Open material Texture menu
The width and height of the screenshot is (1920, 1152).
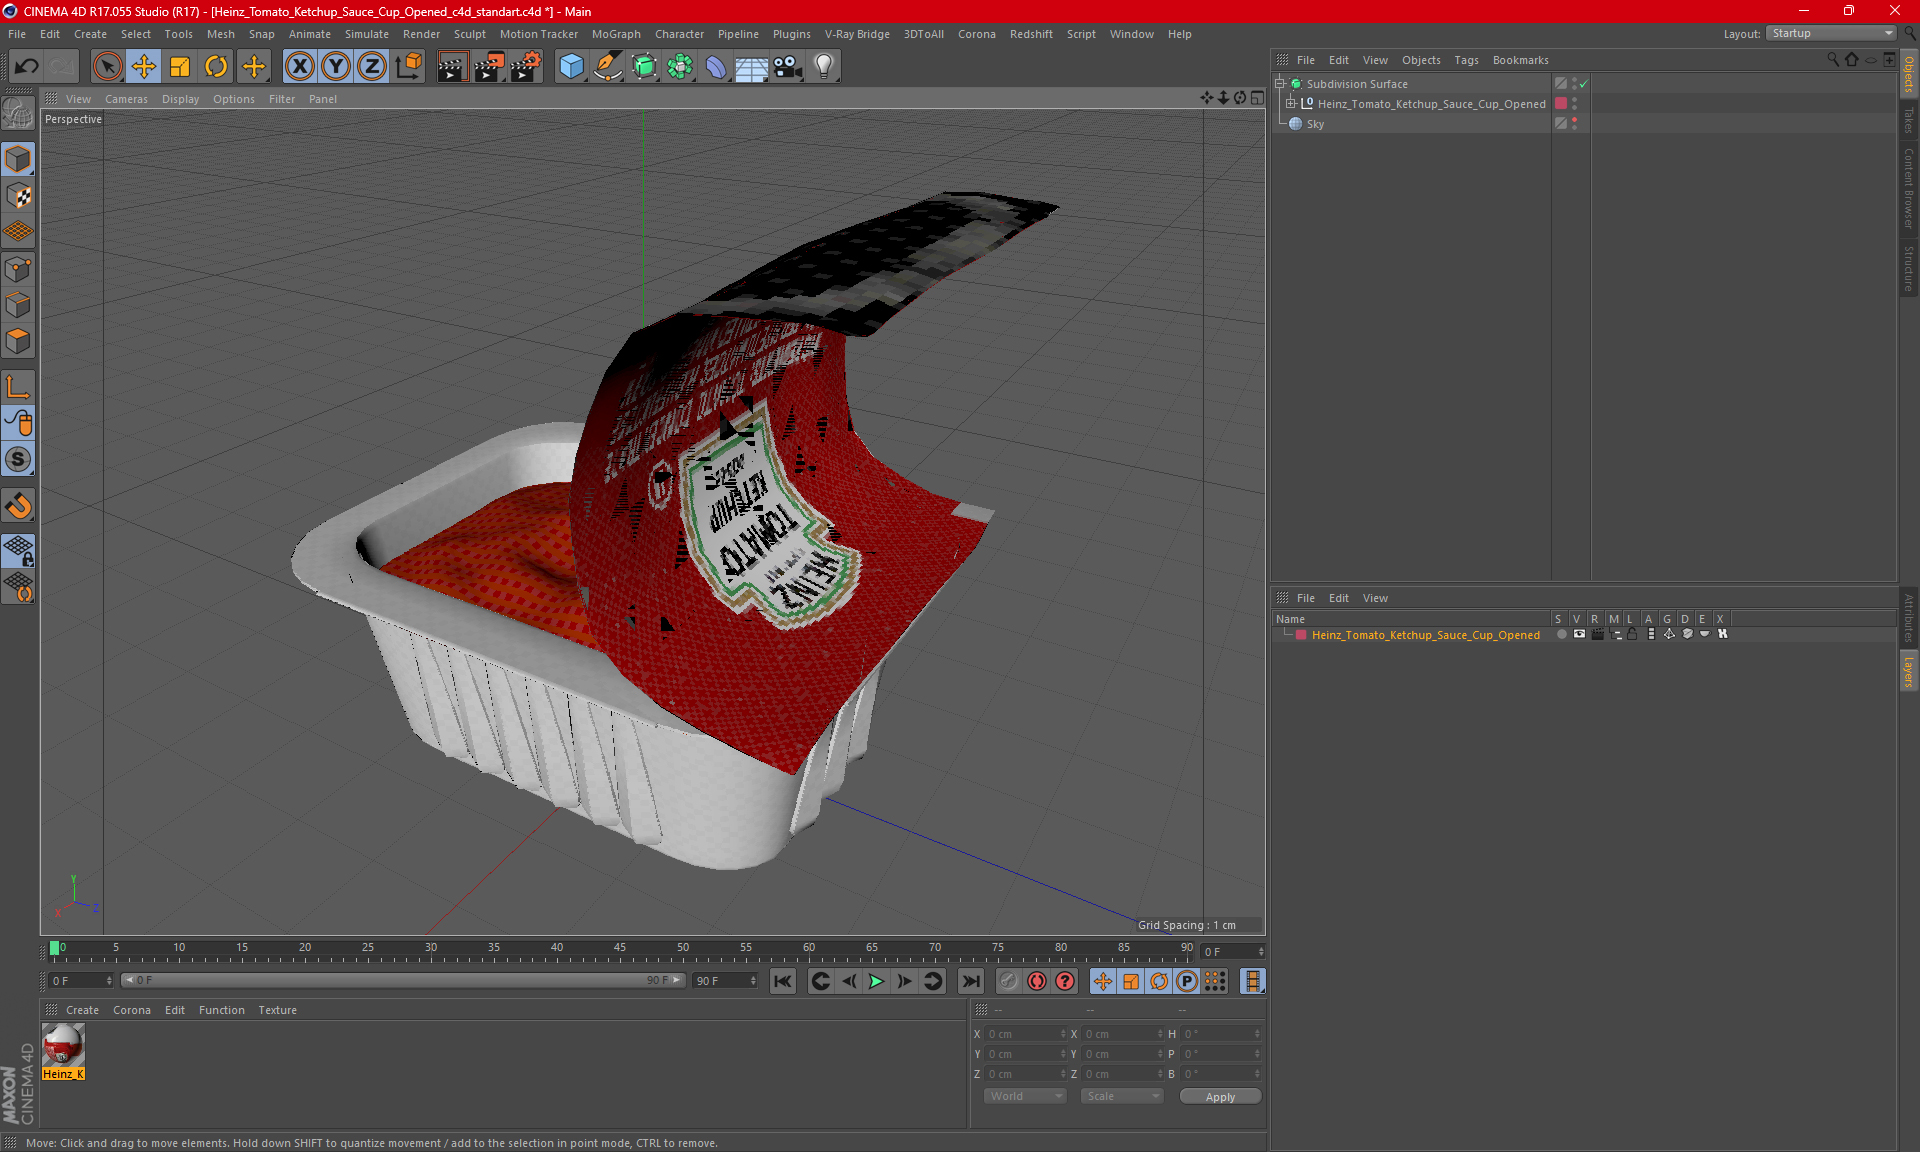click(x=277, y=1010)
